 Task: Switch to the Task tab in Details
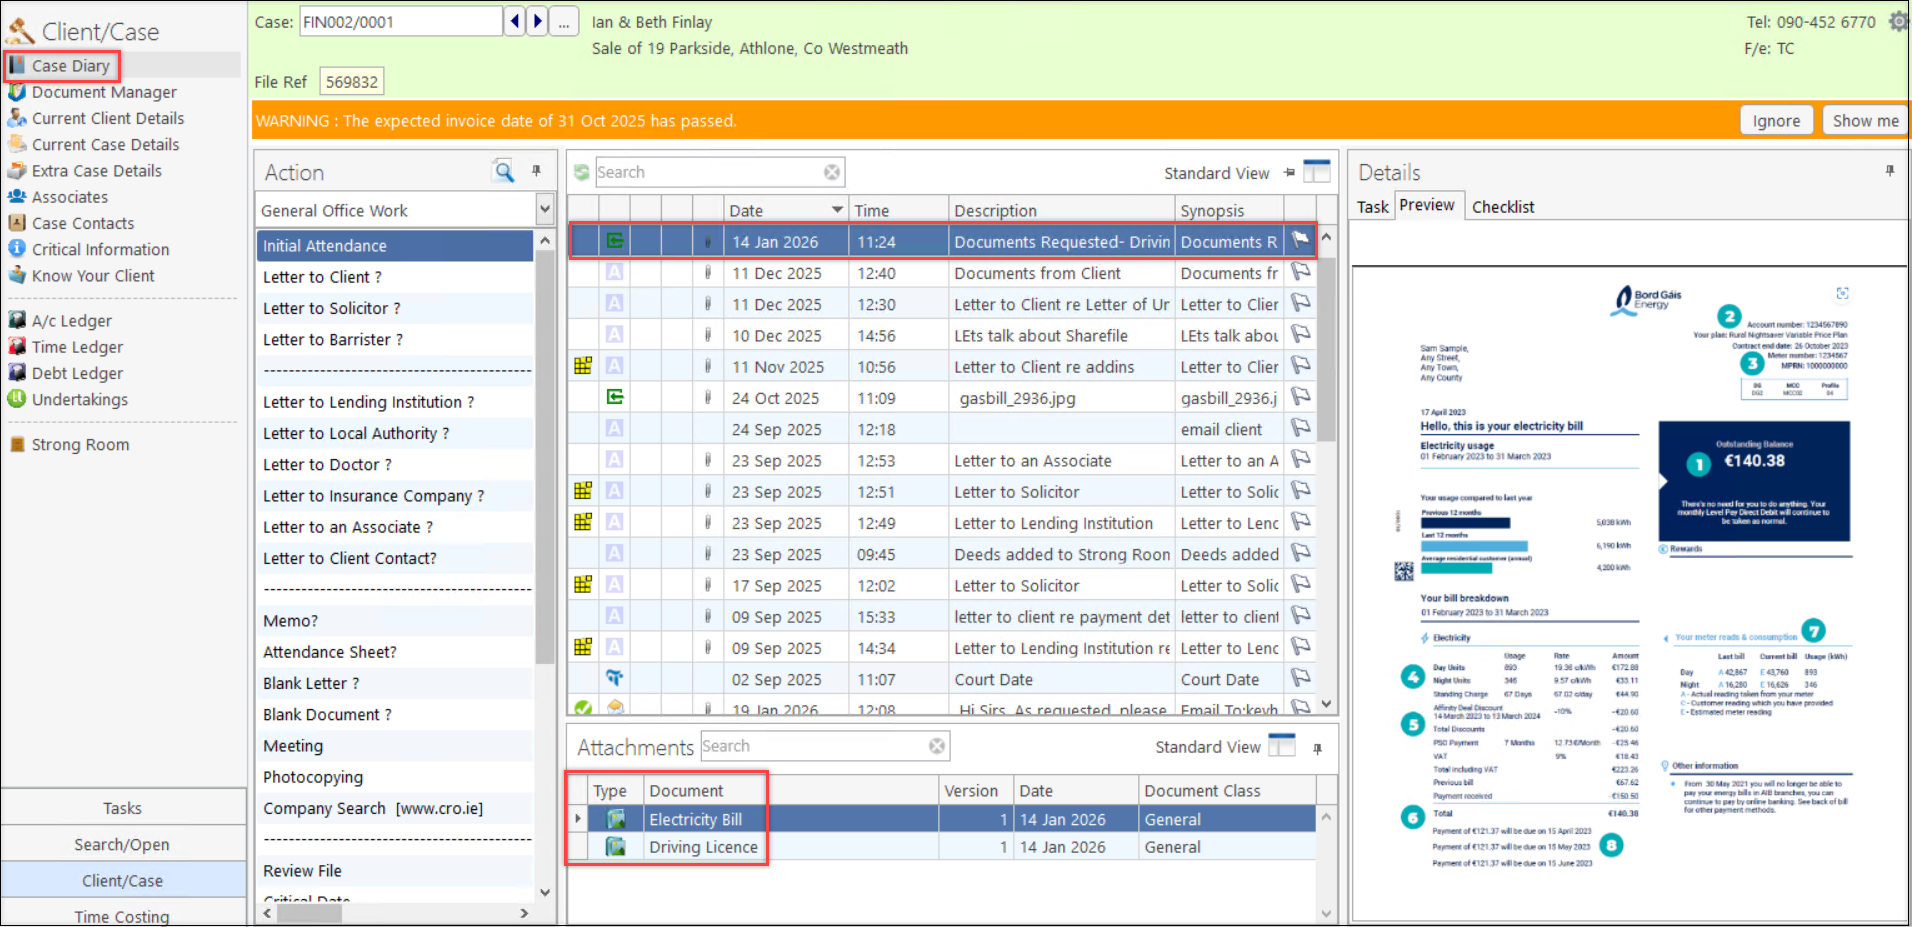(x=1372, y=207)
